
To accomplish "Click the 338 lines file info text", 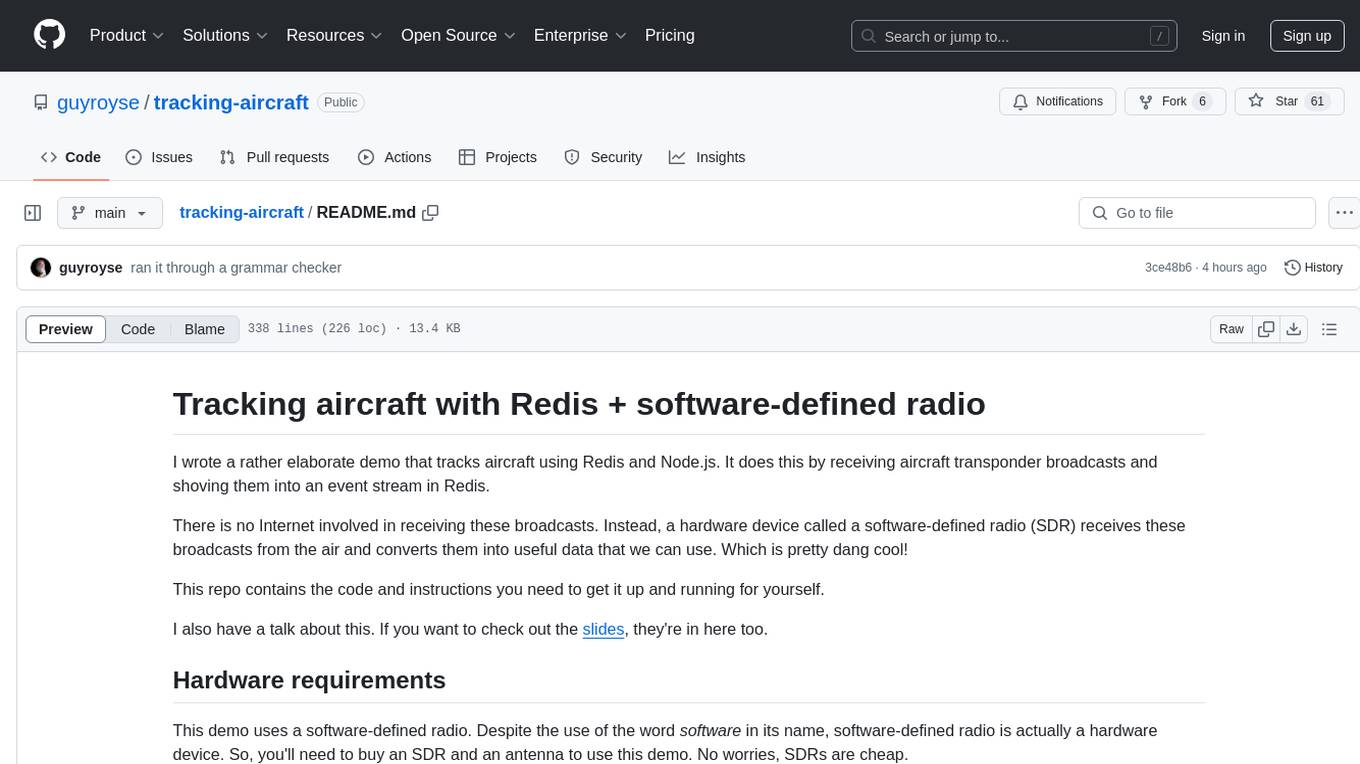I will [354, 329].
